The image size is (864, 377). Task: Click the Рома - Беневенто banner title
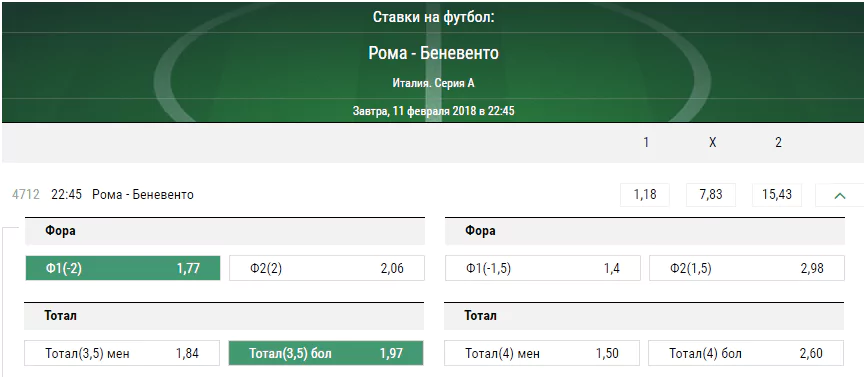pyautogui.click(x=433, y=53)
